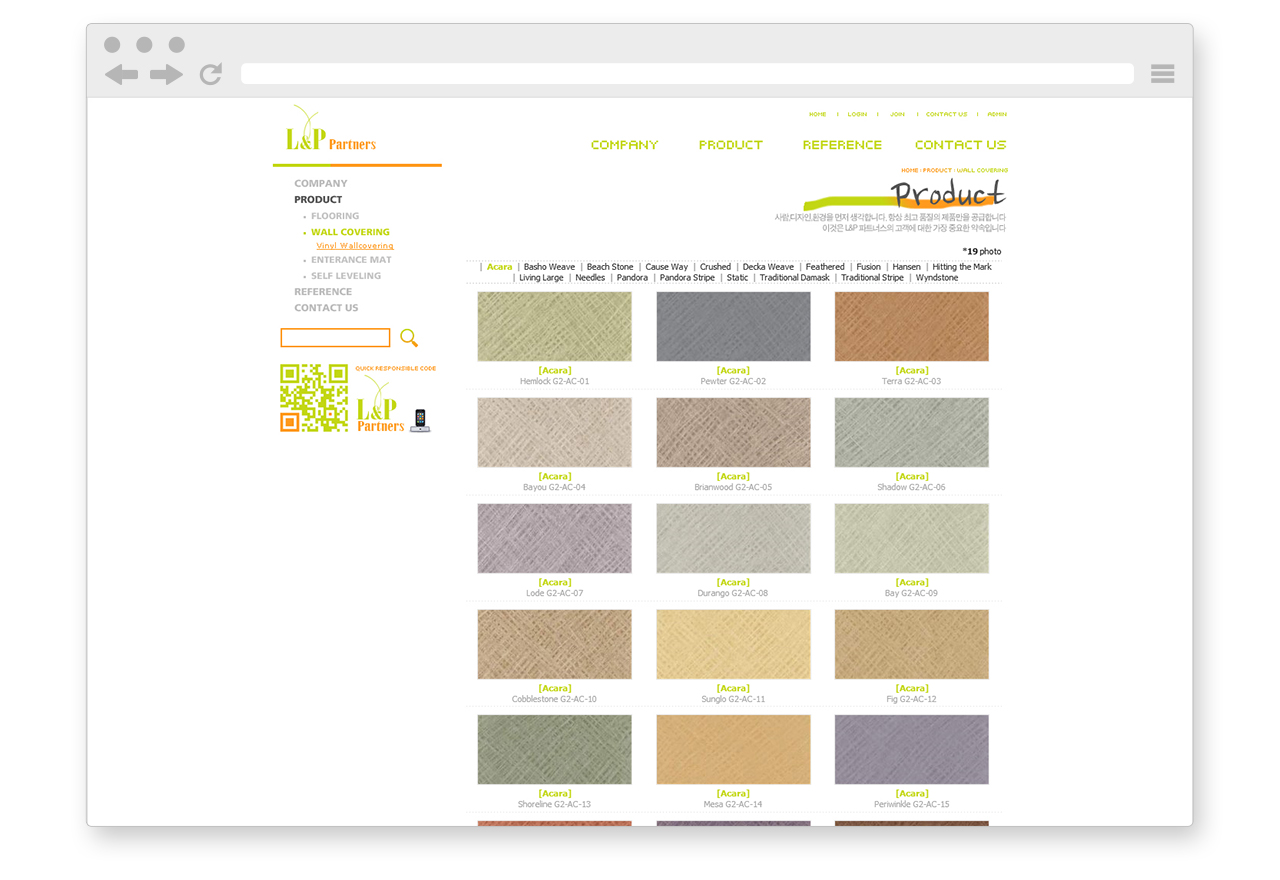Open the small top CONTACT US link
The width and height of the screenshot is (1280, 880).
(x=946, y=114)
